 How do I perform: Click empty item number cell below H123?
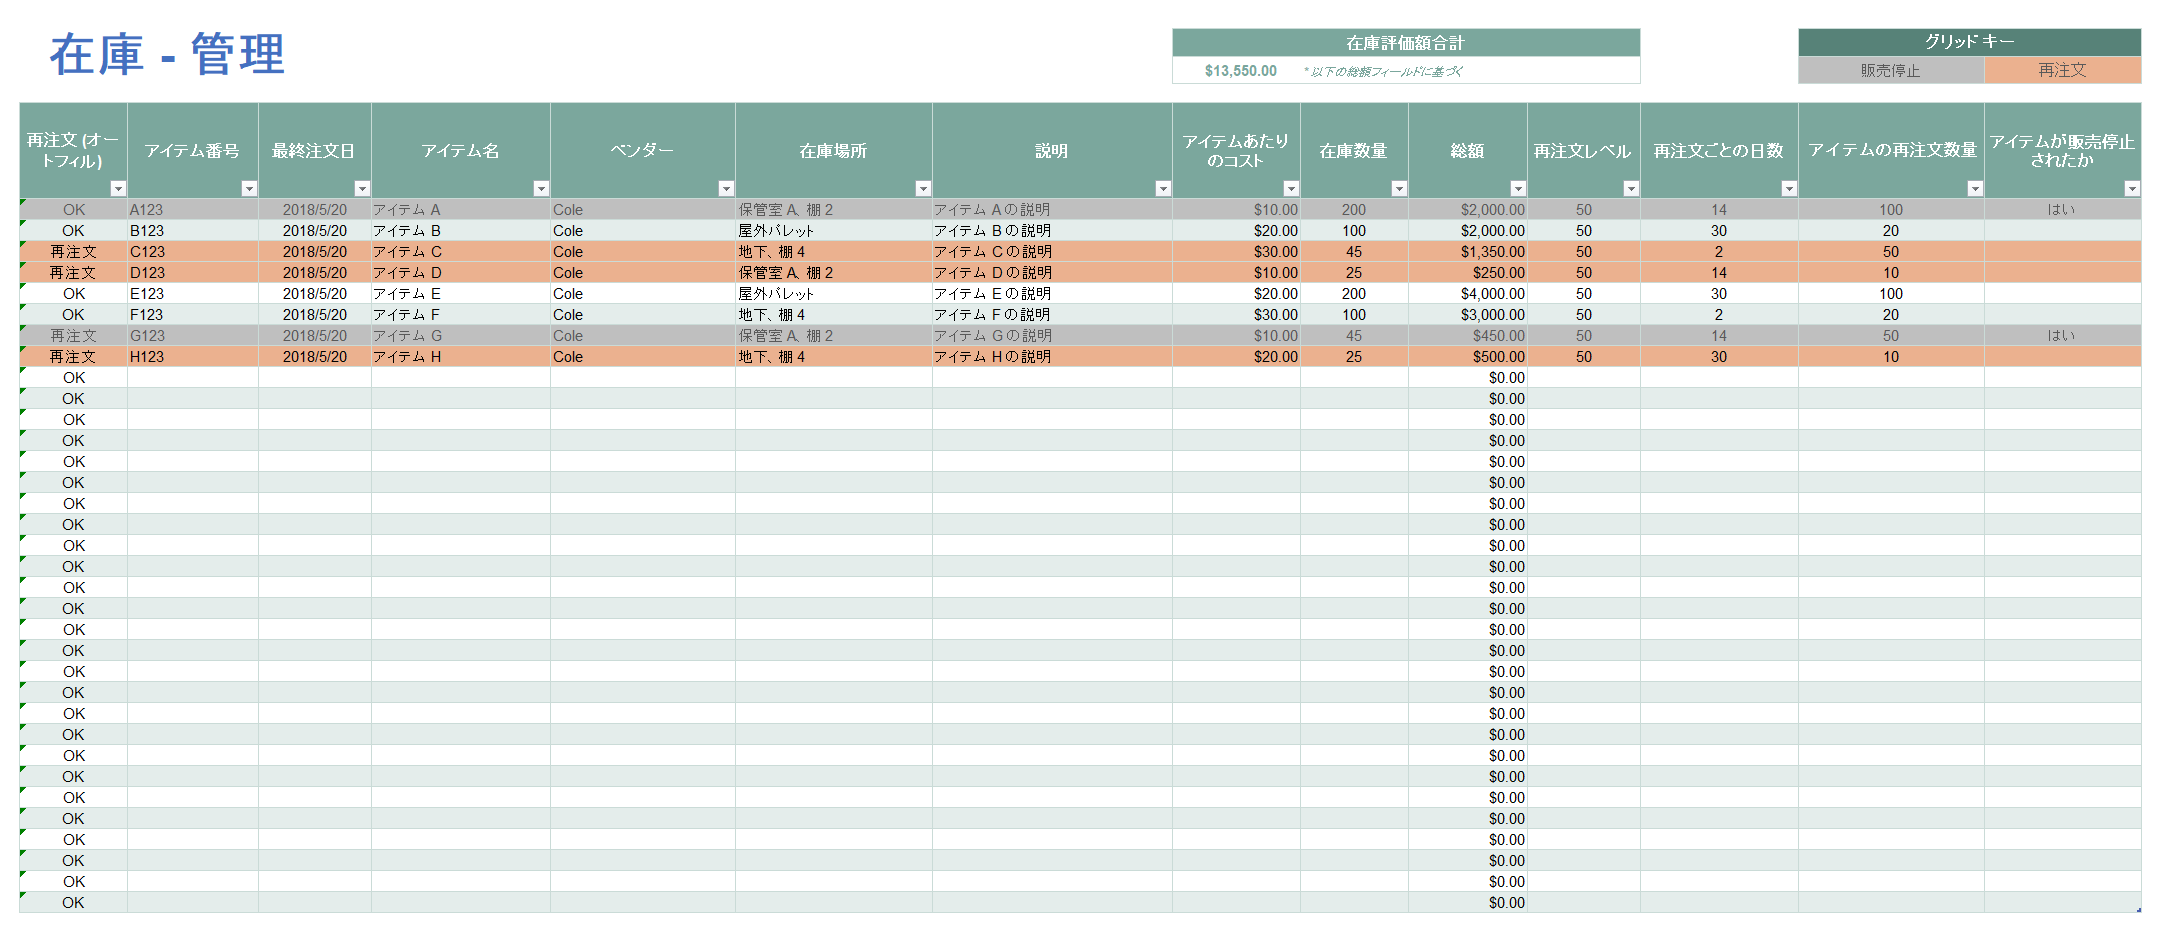click(x=192, y=378)
